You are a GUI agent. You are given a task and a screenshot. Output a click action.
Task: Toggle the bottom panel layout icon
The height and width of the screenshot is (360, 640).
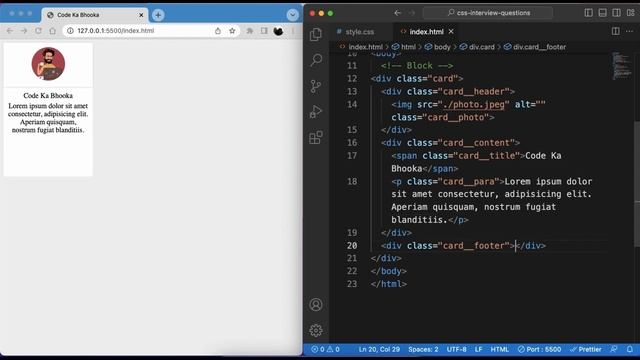(x=602, y=13)
